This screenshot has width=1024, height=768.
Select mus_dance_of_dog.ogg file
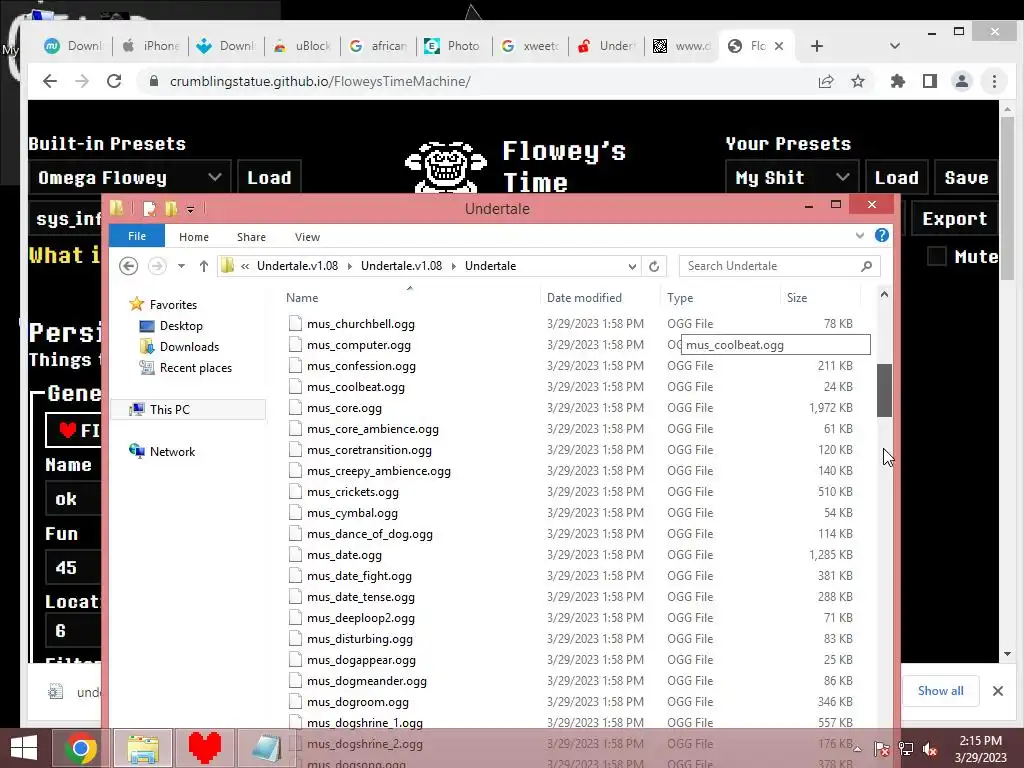tap(370, 534)
